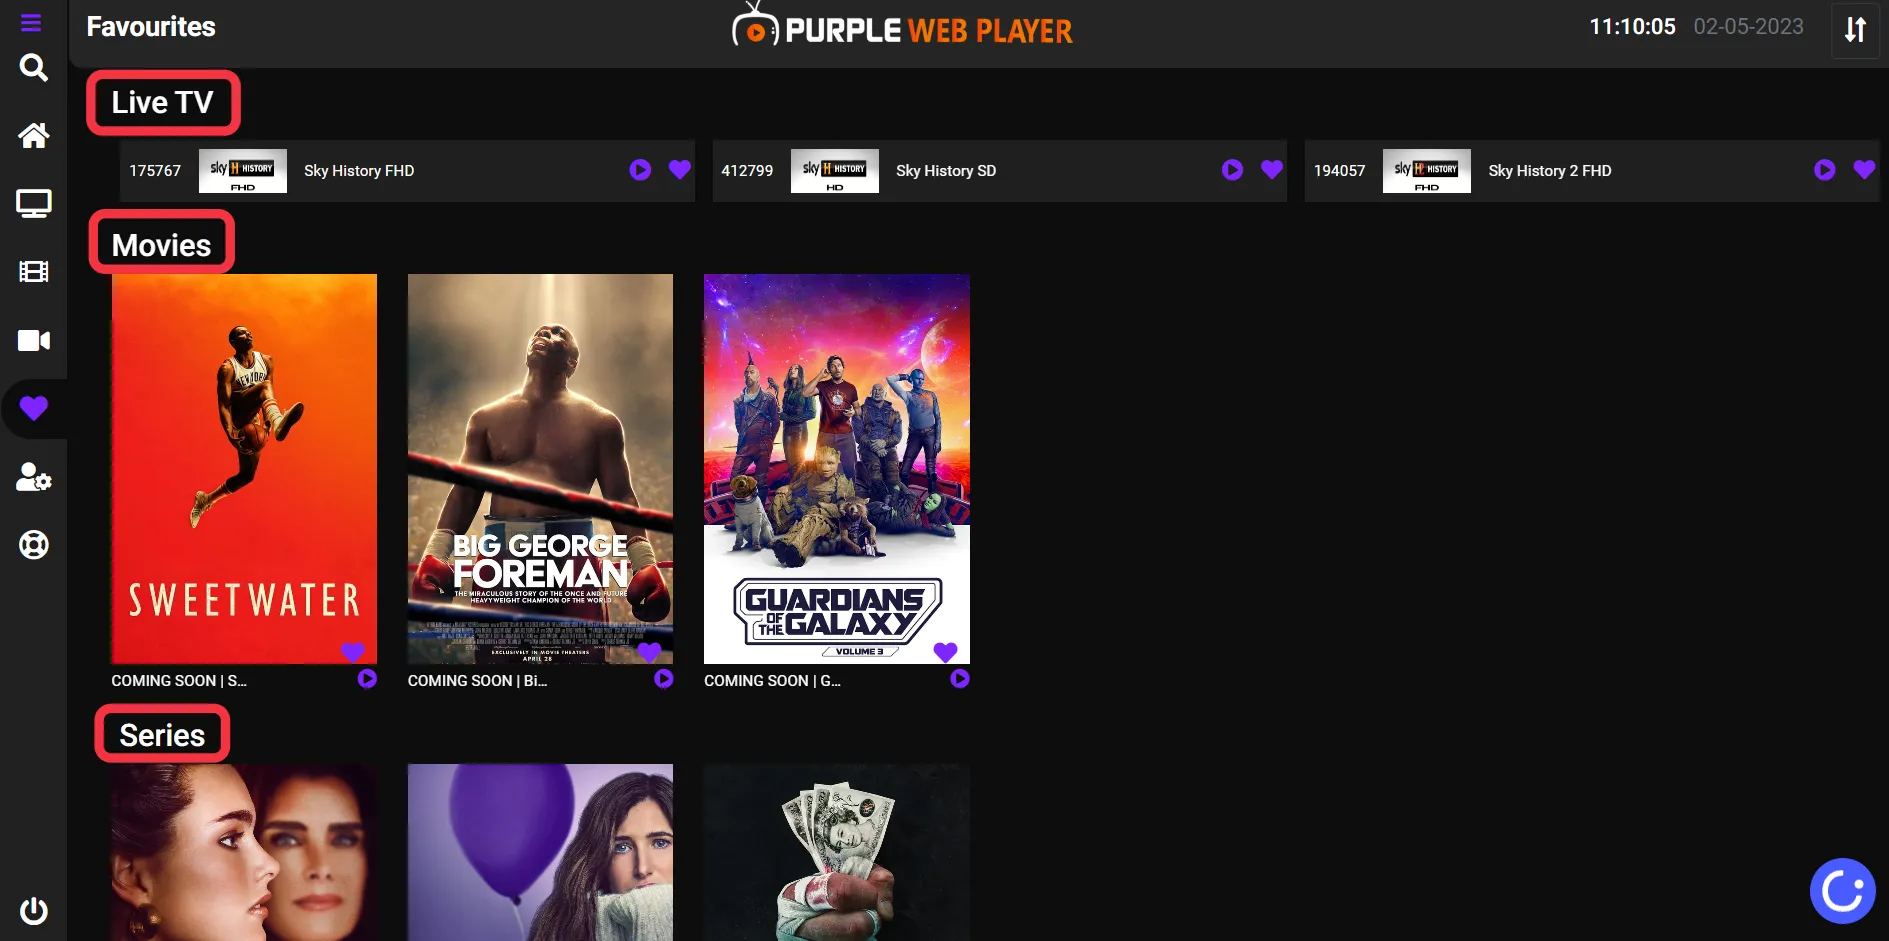Open the series poster with purple balloon
The image size is (1889, 941).
[540, 853]
